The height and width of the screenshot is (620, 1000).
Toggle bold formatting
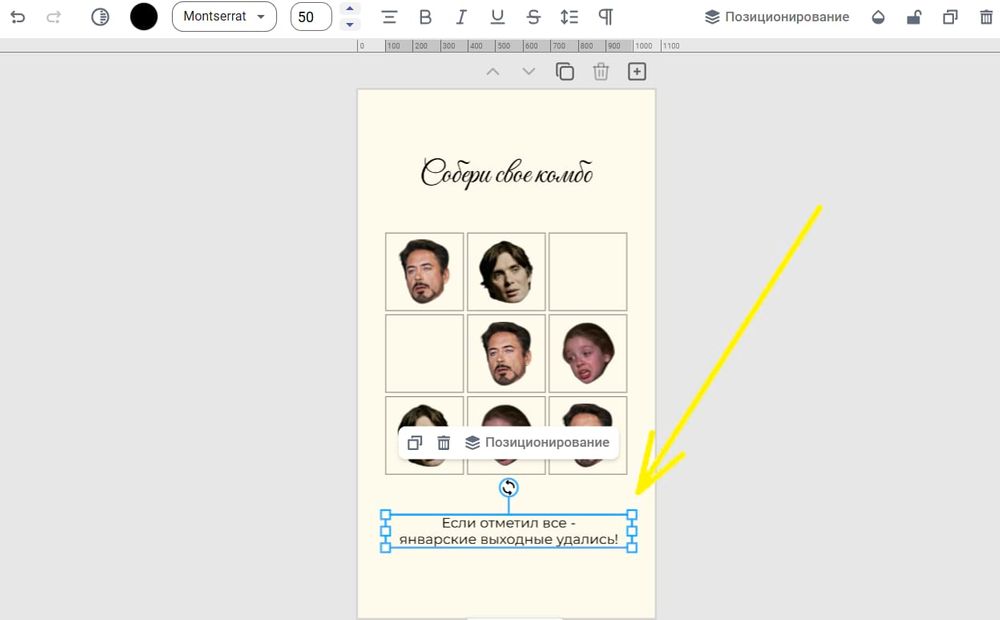tap(425, 17)
